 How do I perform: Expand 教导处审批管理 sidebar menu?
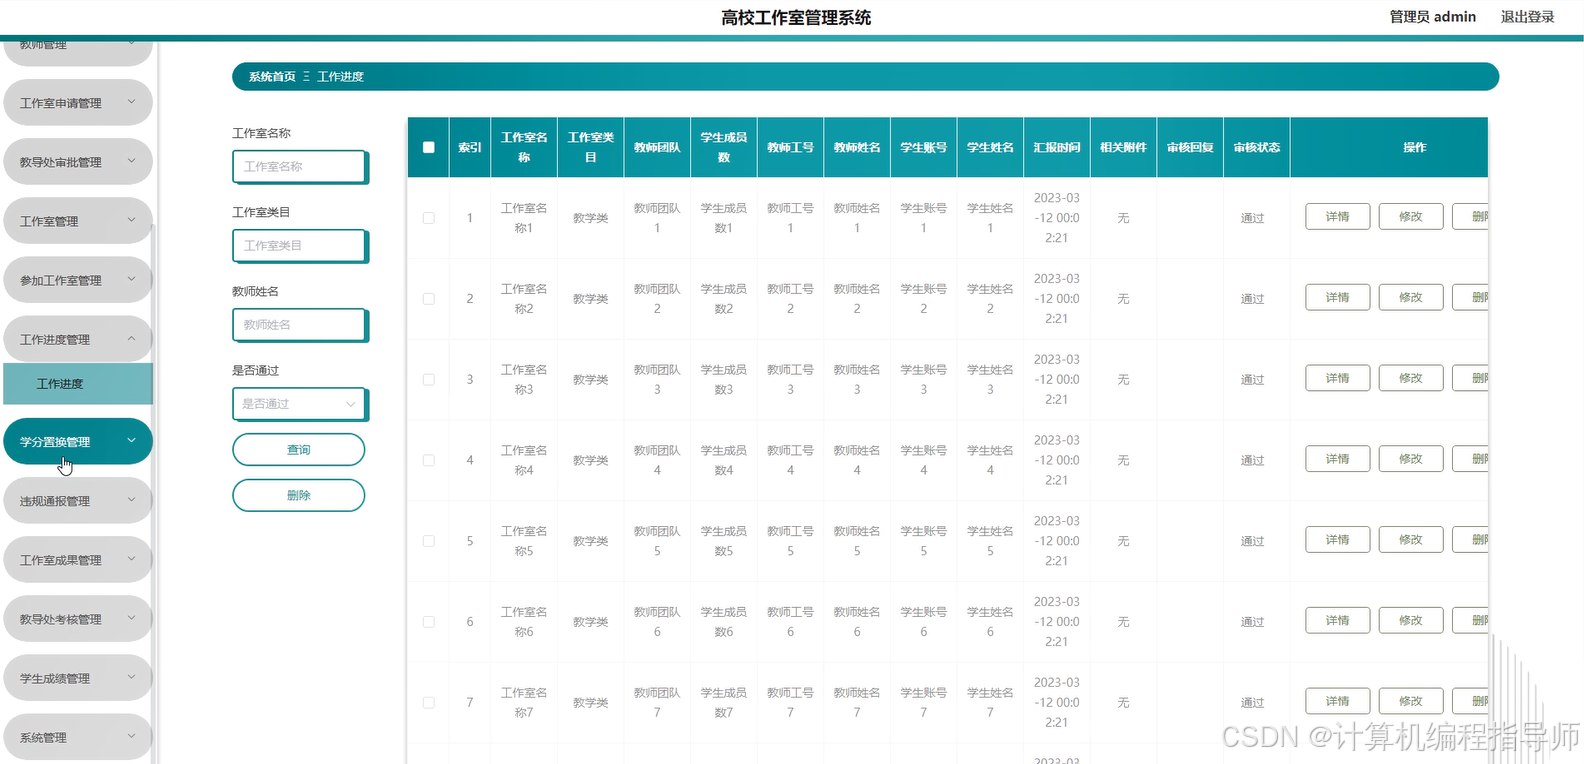pyautogui.click(x=78, y=162)
